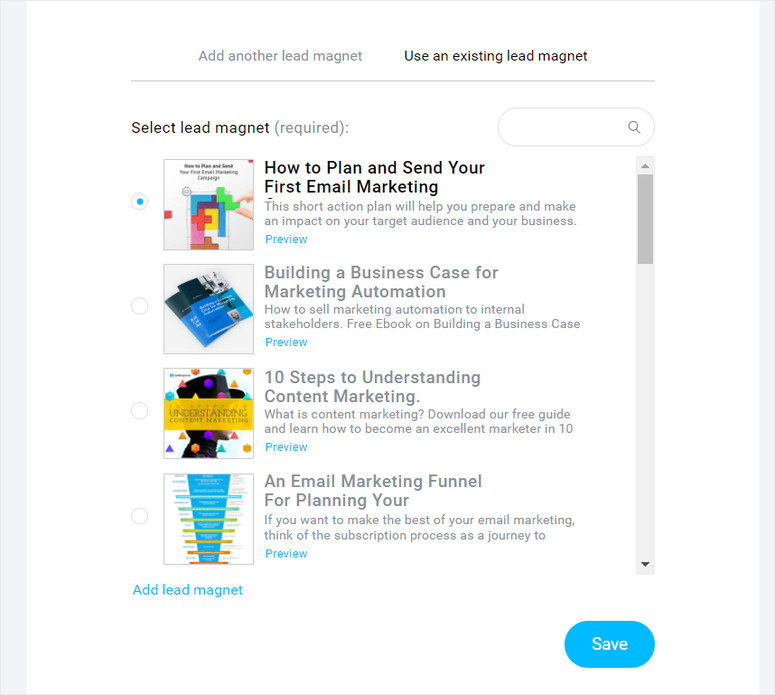Viewport: 775px width, 695px height.
Task: Open Use an existing lead magnet tab
Action: tap(495, 56)
